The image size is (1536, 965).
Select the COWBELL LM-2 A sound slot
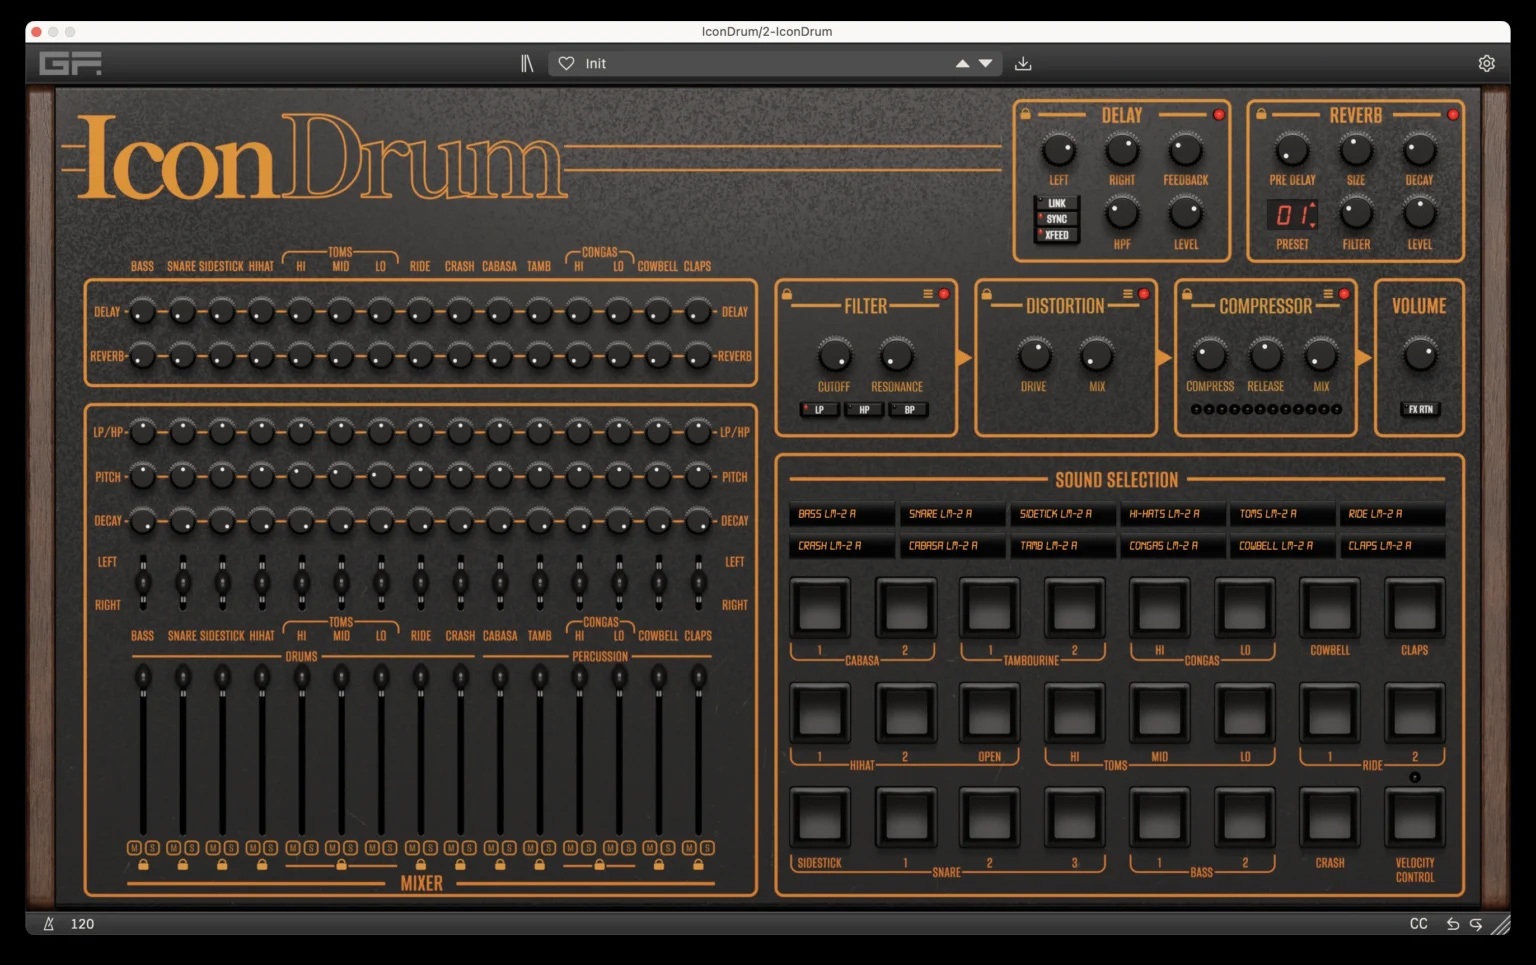coord(1282,546)
